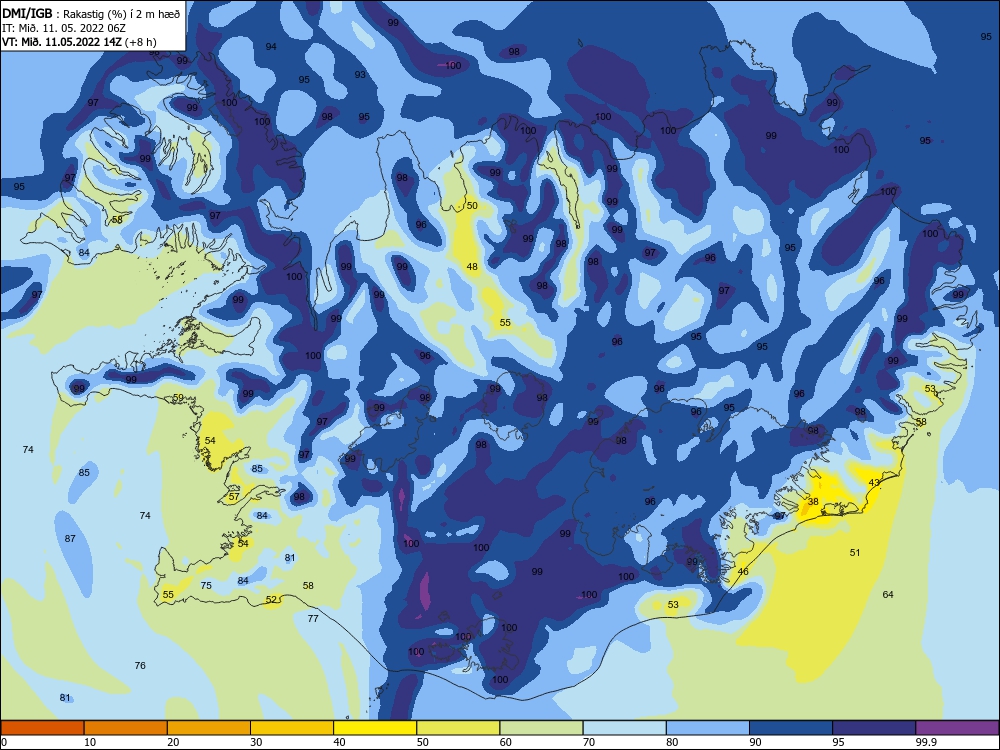Click the '99.9' legend tick label
This screenshot has width=1000, height=750.
[x=925, y=742]
